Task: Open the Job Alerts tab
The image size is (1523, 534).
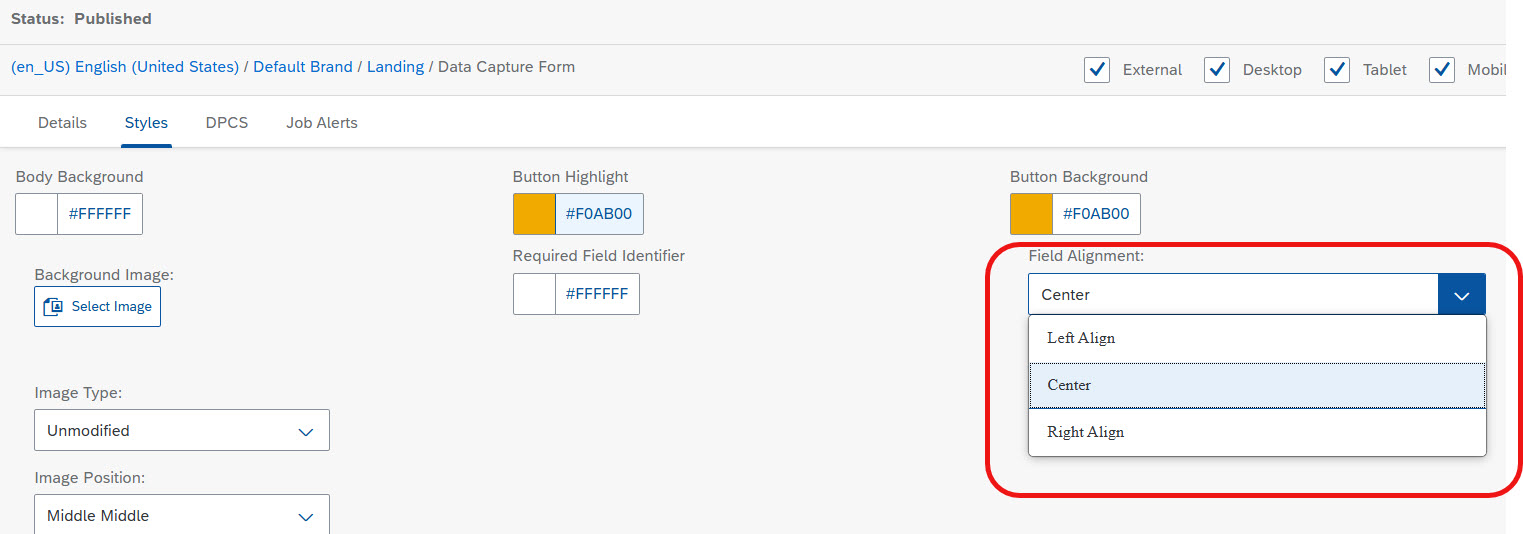Action: tap(322, 123)
